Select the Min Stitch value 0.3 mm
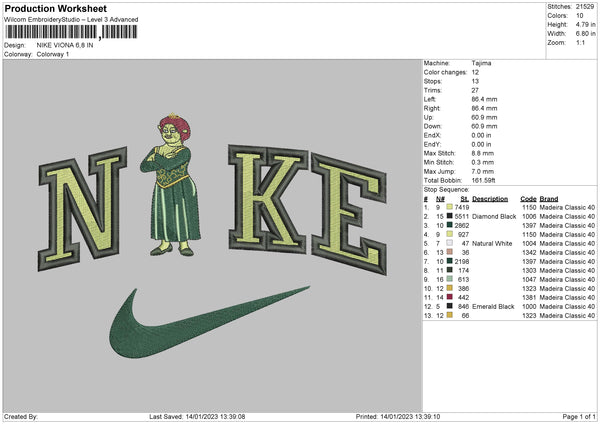Viewport: 600px width, 424px height. (483, 162)
